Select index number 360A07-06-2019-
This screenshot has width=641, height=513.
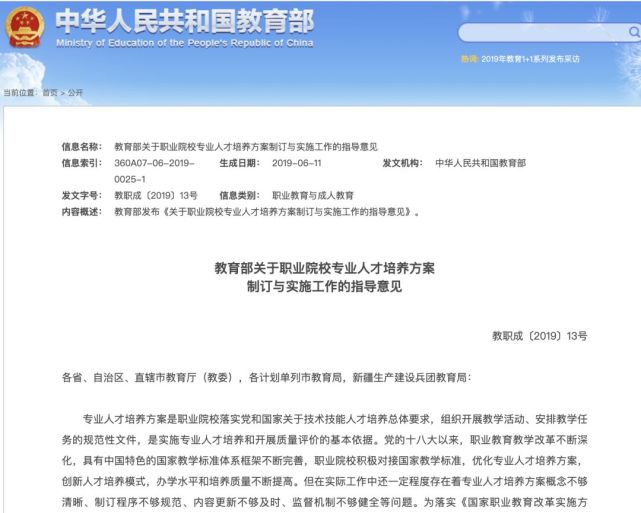(154, 163)
